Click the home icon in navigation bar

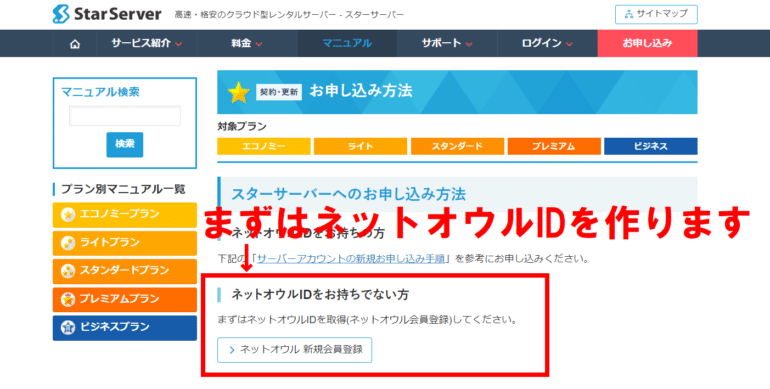pos(75,44)
